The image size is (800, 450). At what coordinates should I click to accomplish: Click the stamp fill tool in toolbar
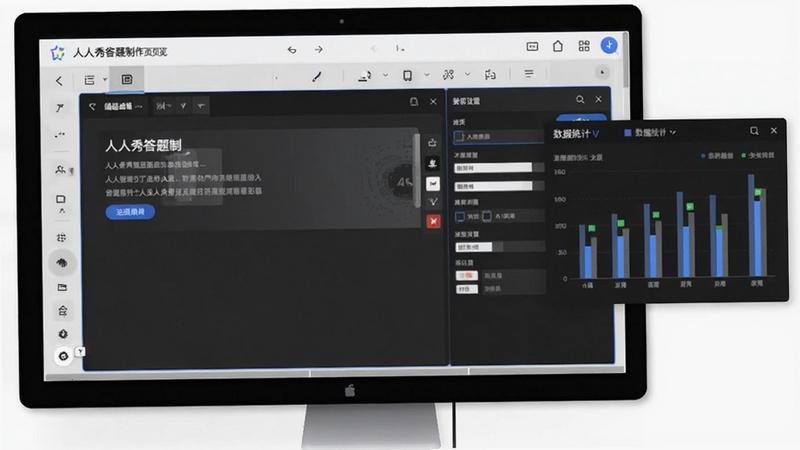[364, 76]
